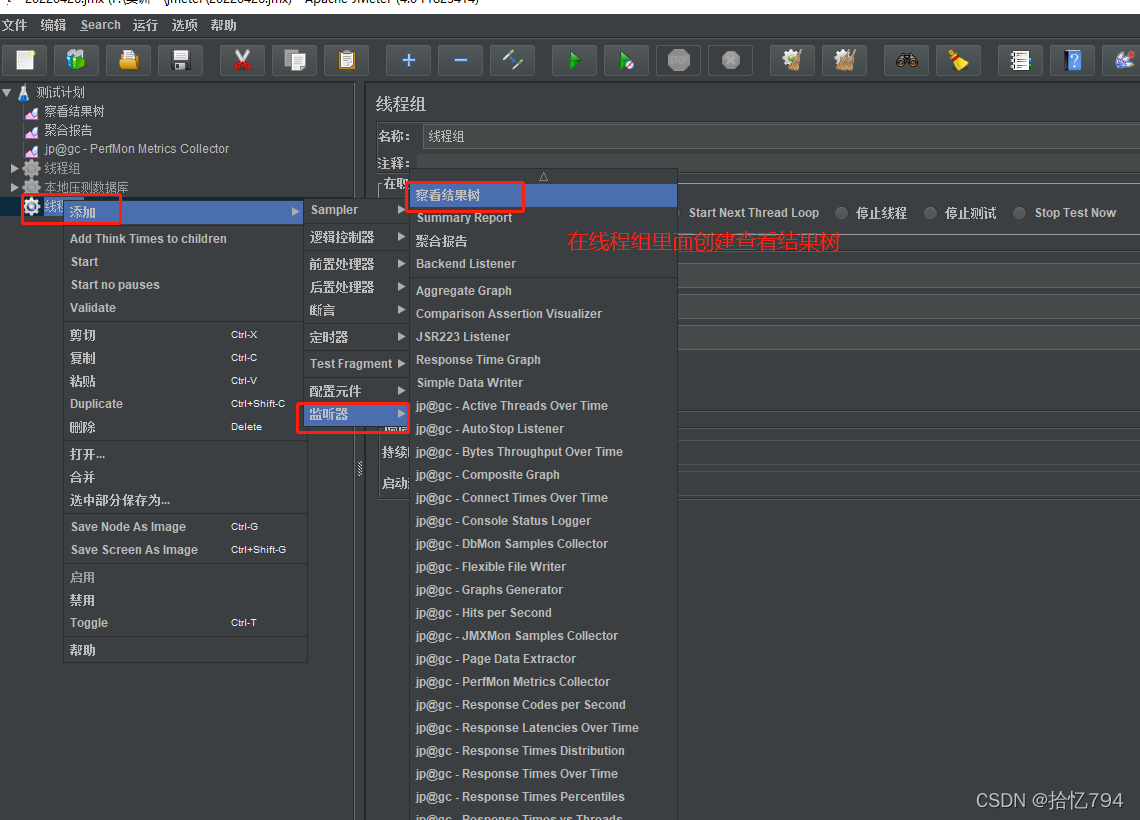The image size is (1140, 820).
Task: Collapse the 测试计划 tree root
Action: tap(7, 92)
